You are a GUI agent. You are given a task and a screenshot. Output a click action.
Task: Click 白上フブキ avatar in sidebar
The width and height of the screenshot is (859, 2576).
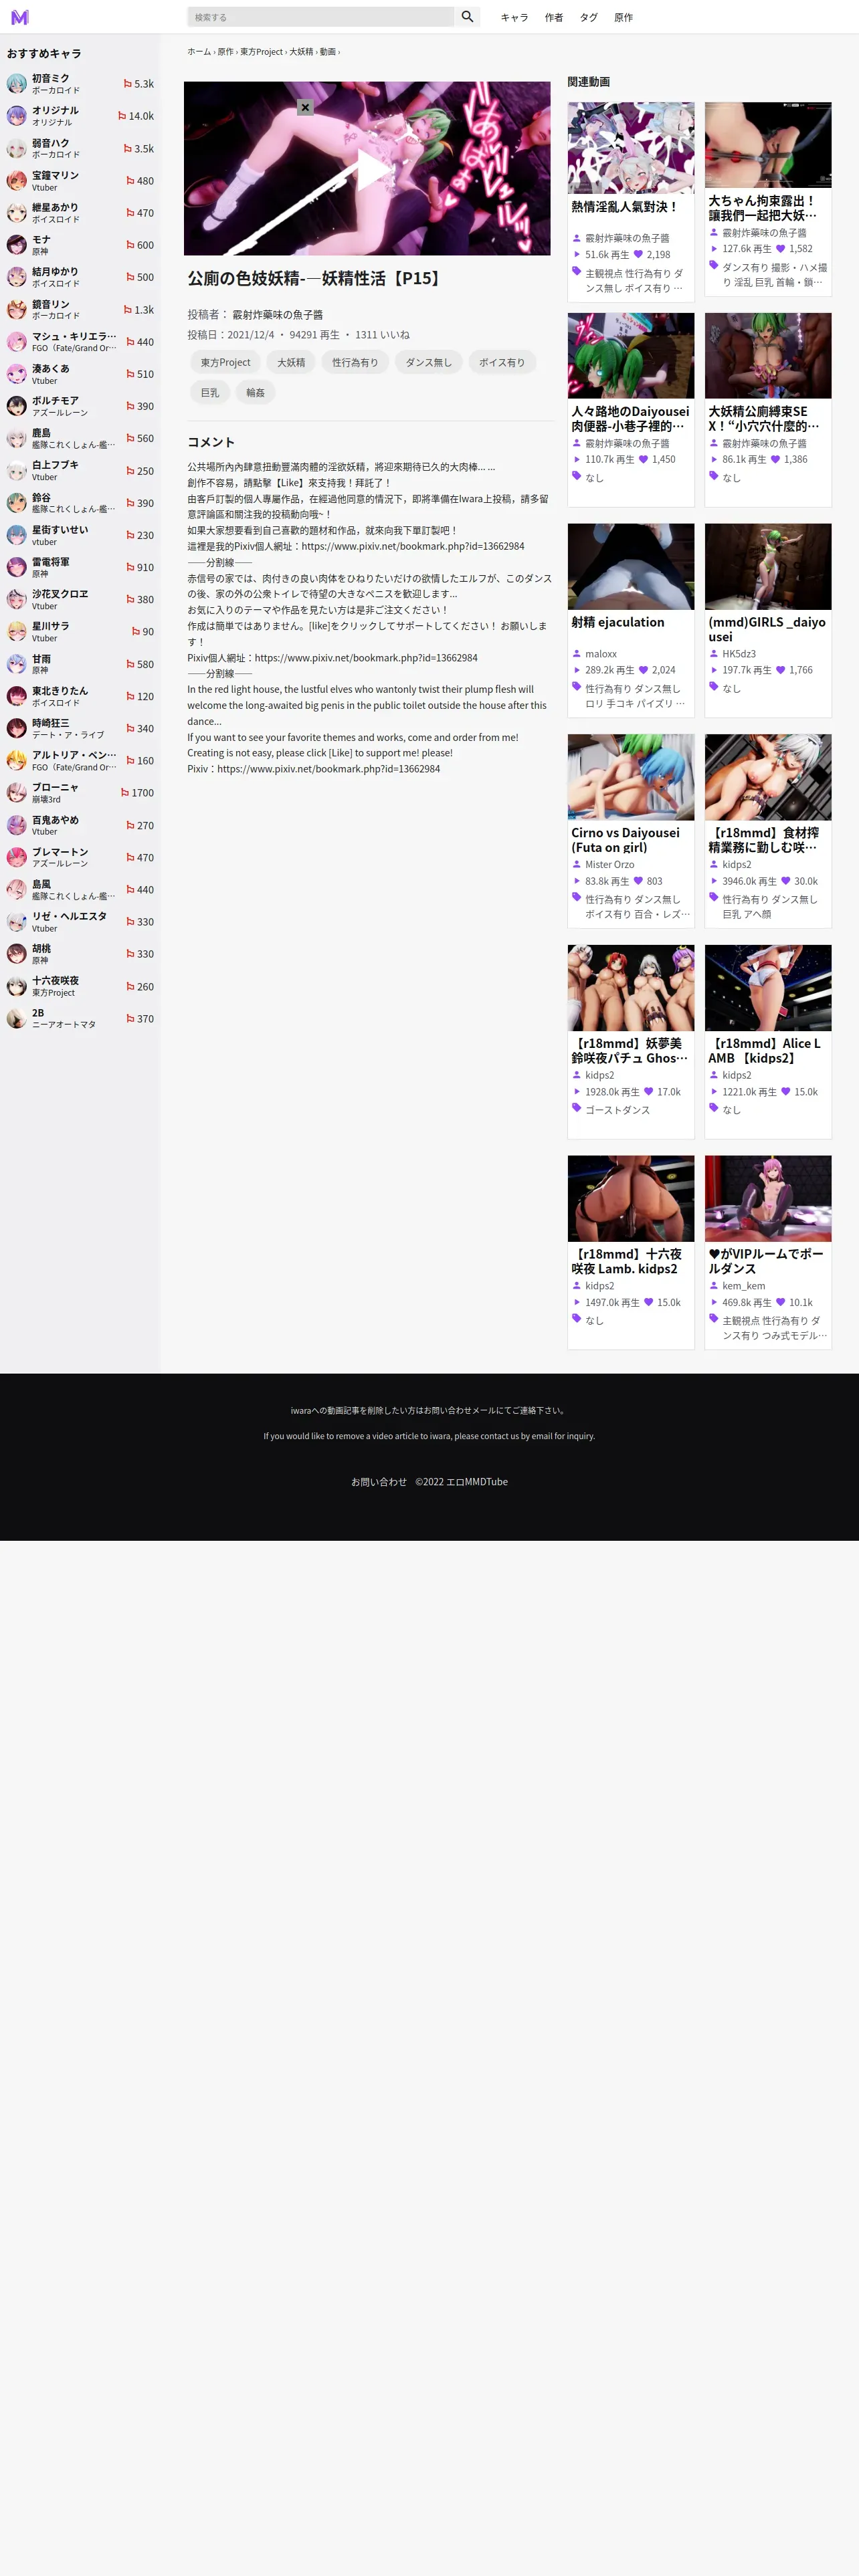pyautogui.click(x=17, y=471)
